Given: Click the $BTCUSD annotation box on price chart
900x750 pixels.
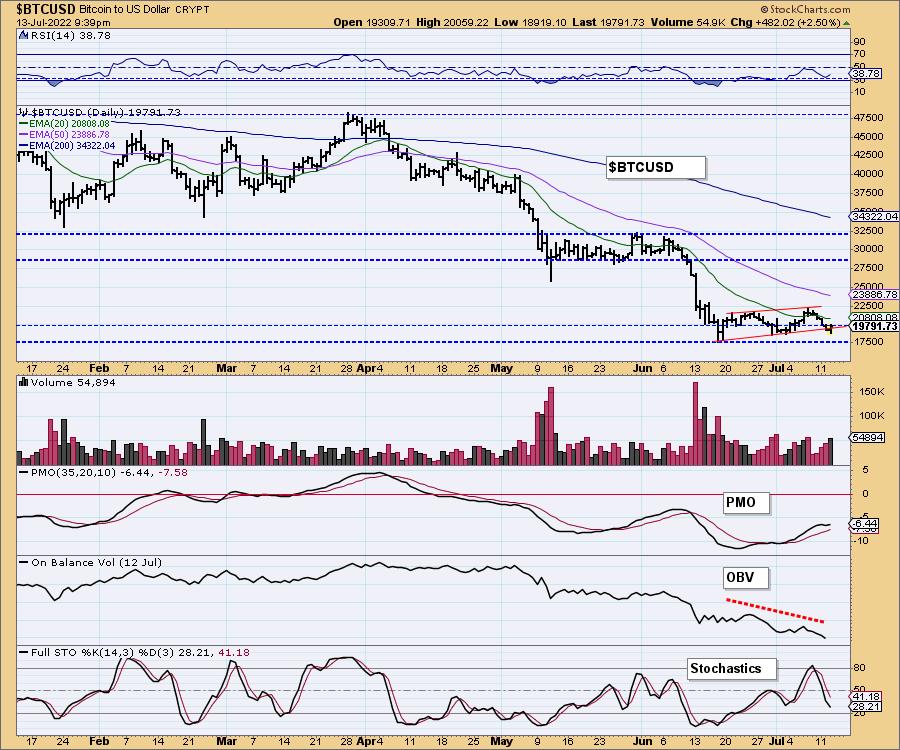Looking at the screenshot, I should tap(655, 168).
